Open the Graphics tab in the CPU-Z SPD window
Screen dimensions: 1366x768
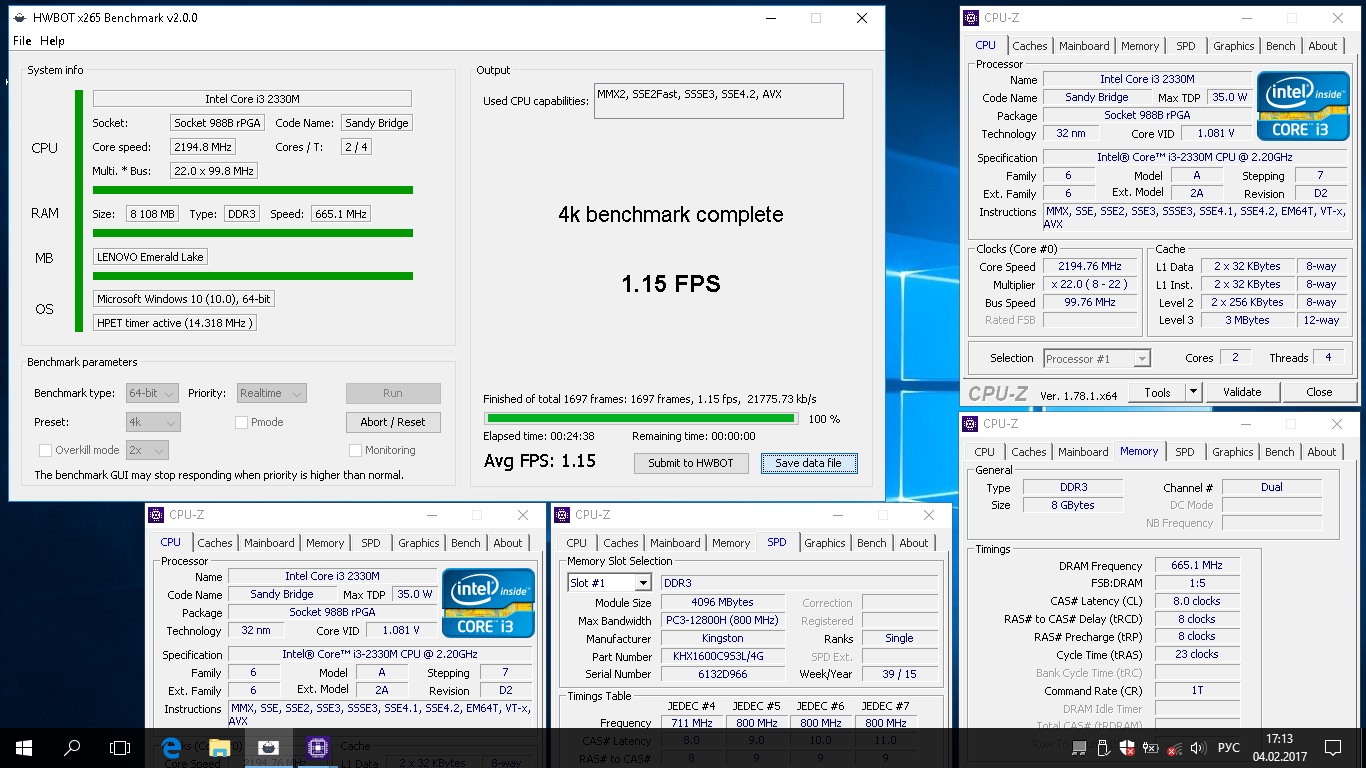[825, 543]
